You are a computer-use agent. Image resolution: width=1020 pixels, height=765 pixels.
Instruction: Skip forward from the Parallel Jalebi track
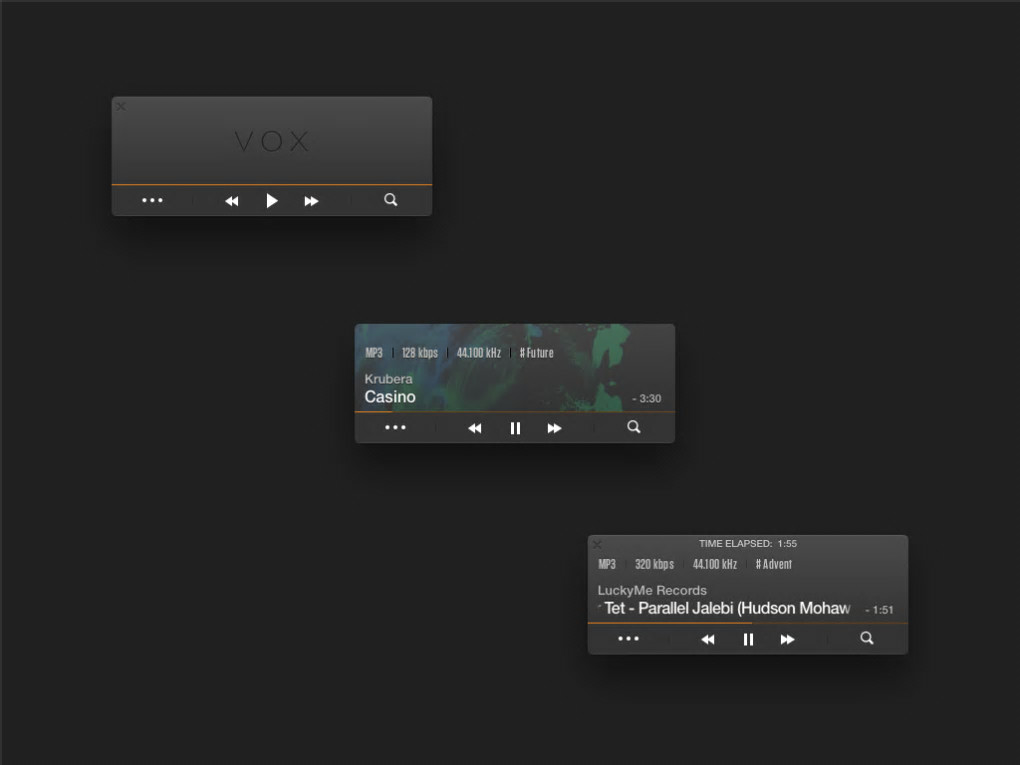click(x=787, y=639)
